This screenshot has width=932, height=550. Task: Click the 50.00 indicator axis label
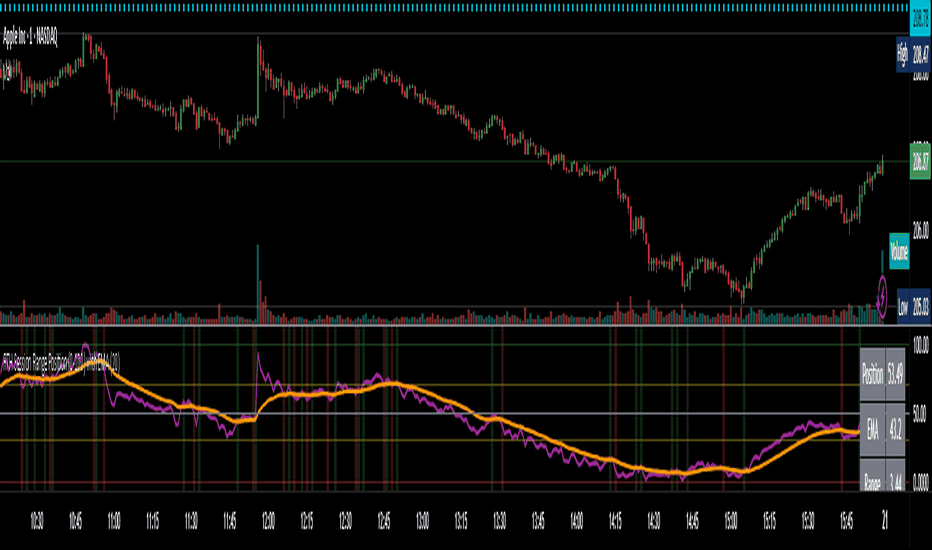coord(920,414)
